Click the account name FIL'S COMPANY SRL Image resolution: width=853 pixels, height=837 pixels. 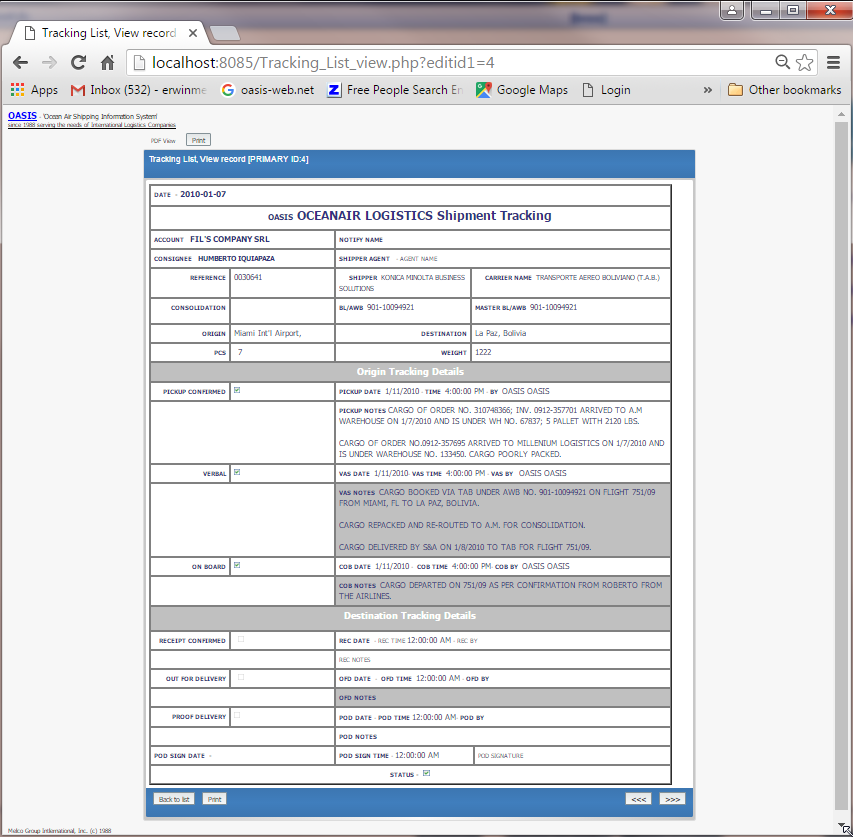(230, 239)
